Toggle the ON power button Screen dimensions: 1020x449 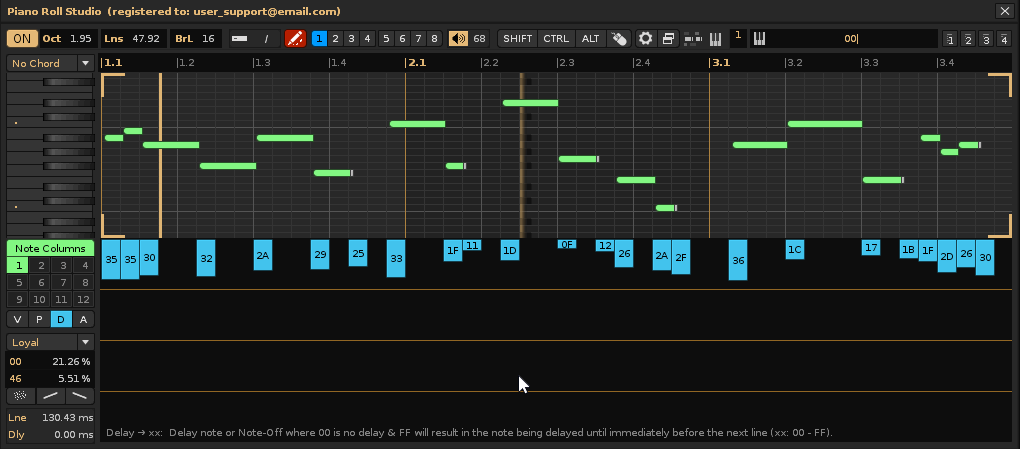[x=21, y=39]
